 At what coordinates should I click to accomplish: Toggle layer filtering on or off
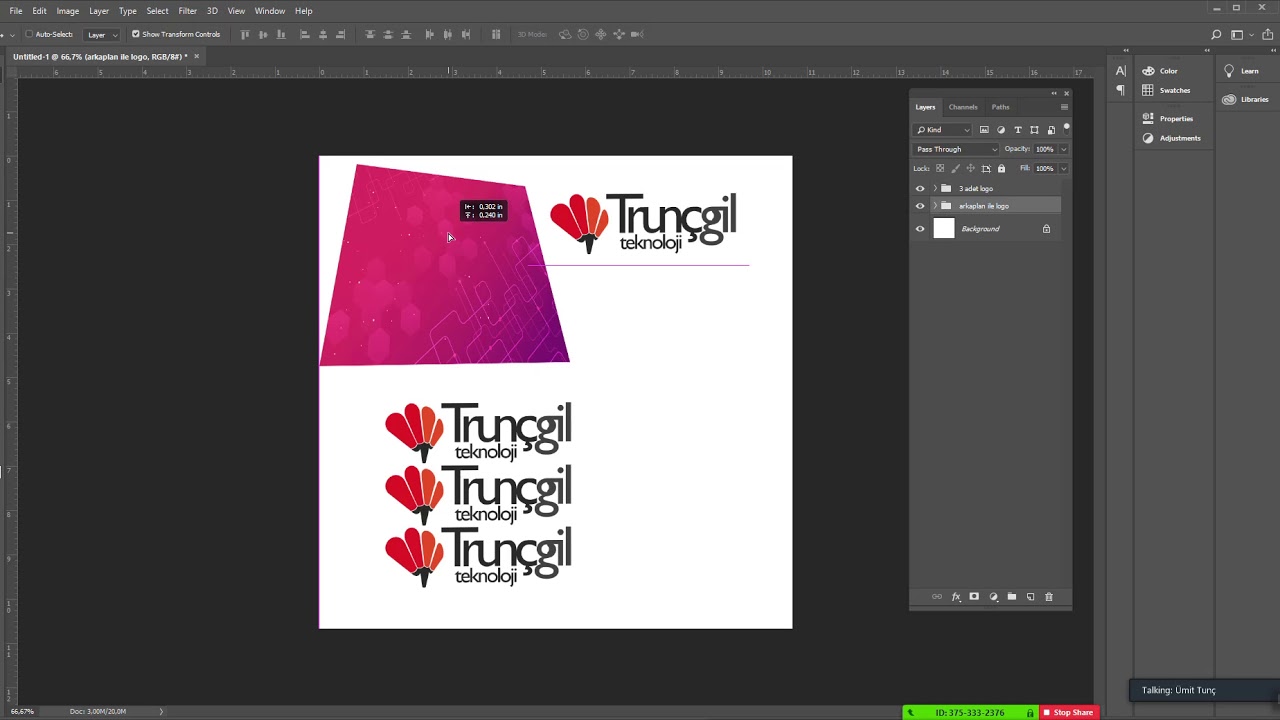pos(1066,127)
